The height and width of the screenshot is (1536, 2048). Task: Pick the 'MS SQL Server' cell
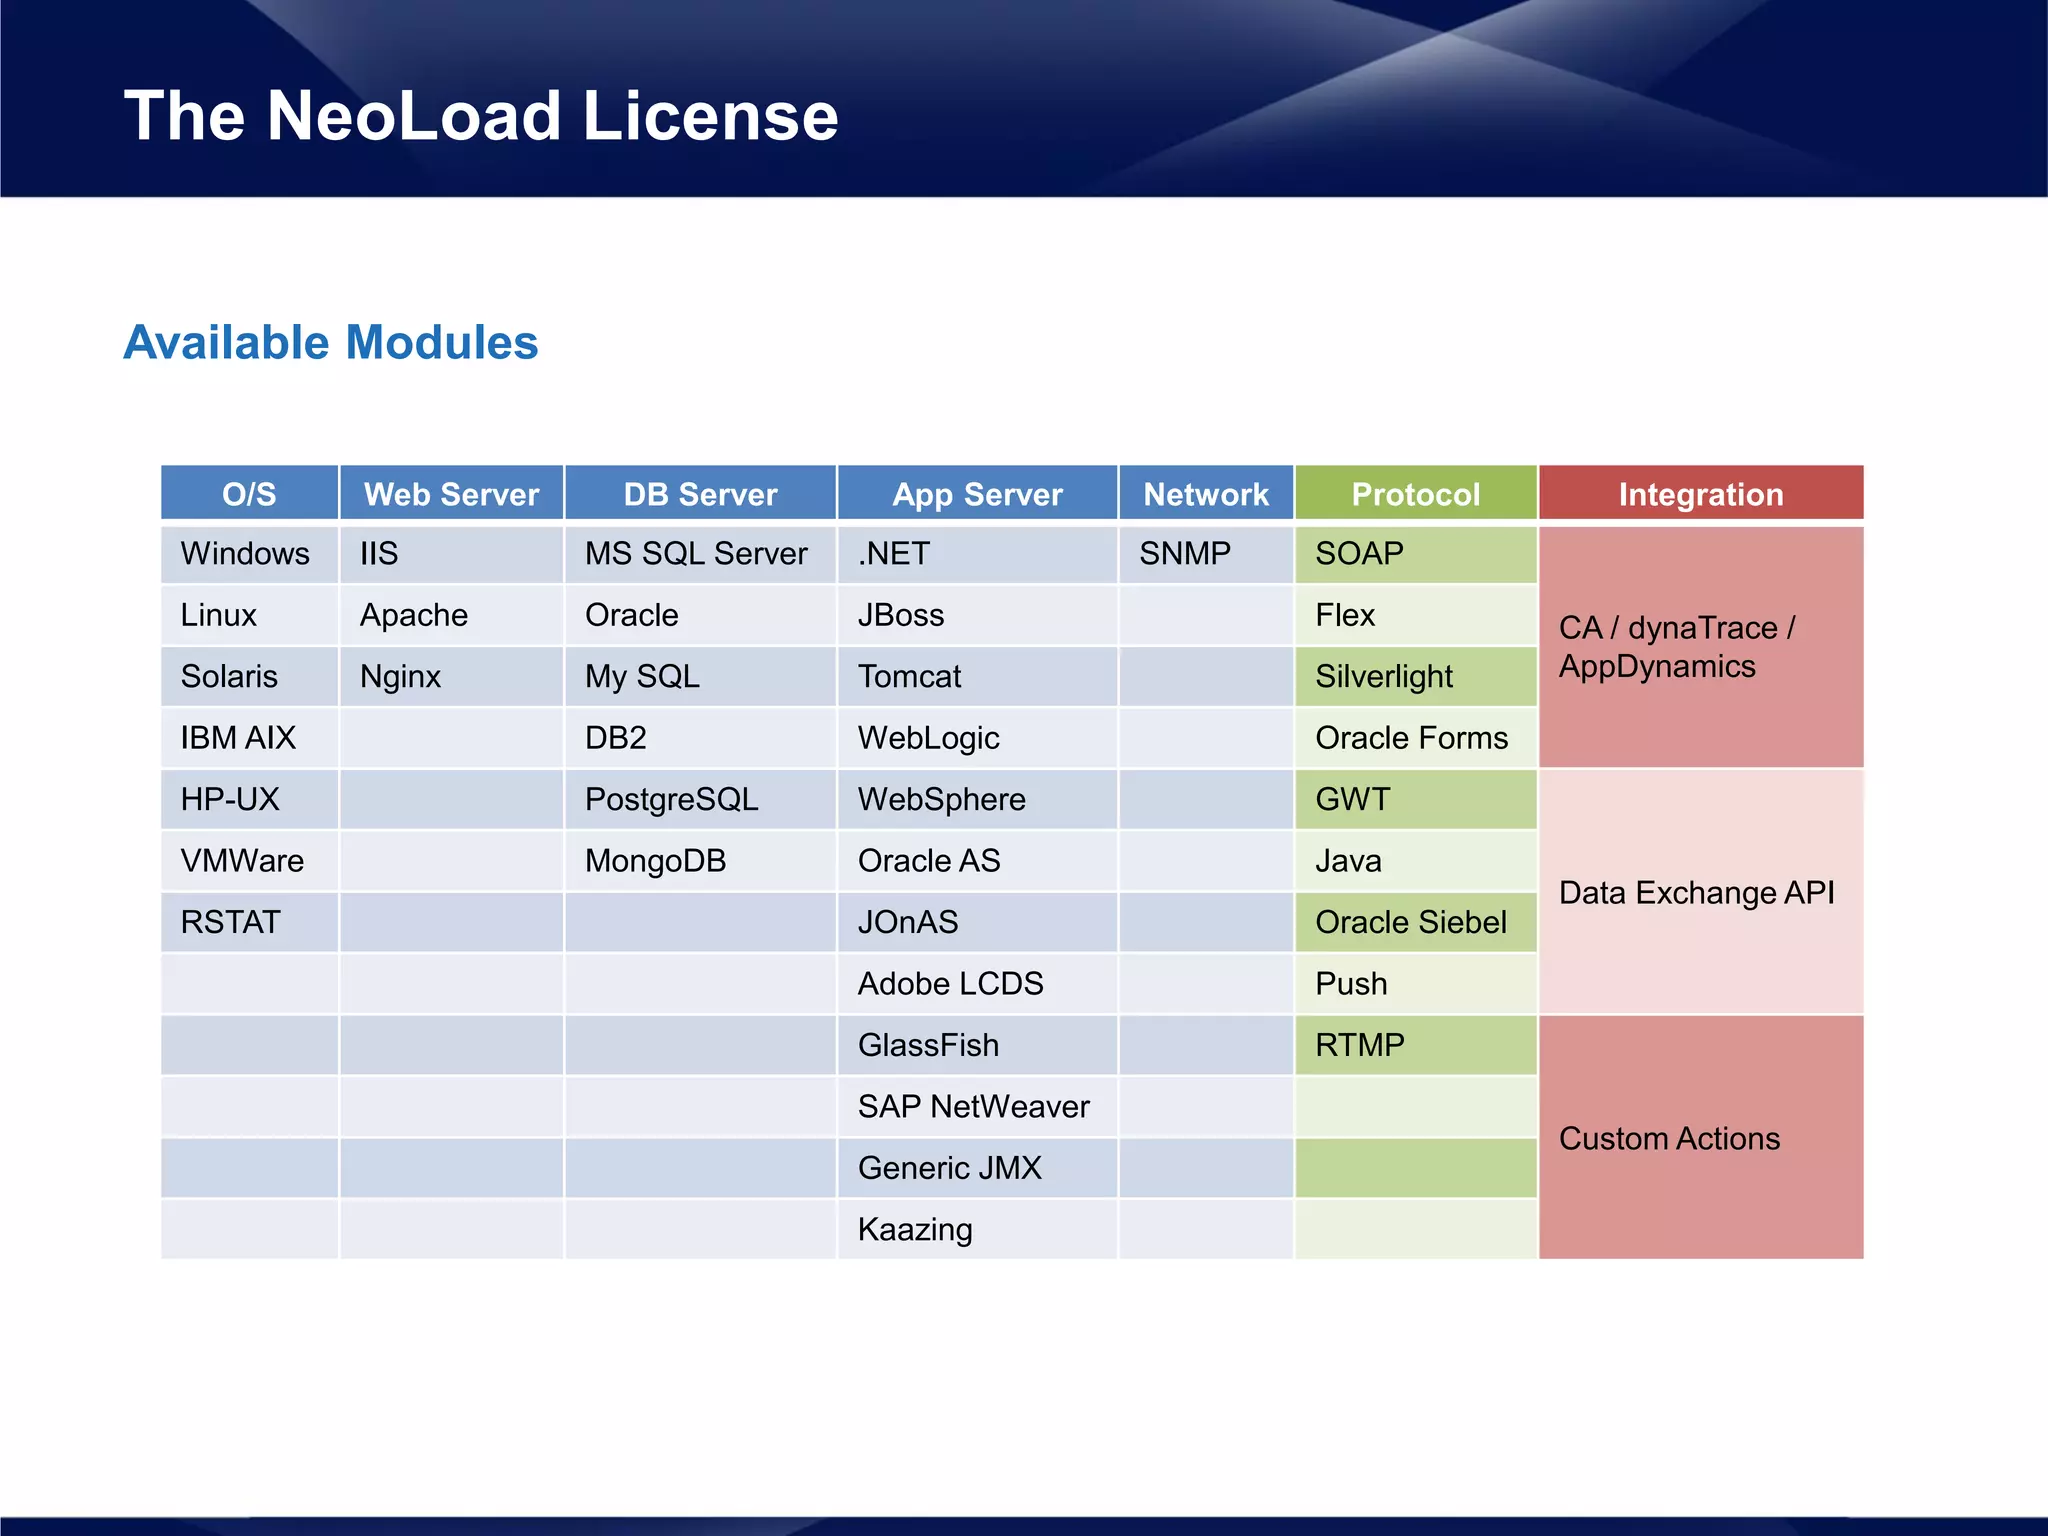tap(701, 554)
